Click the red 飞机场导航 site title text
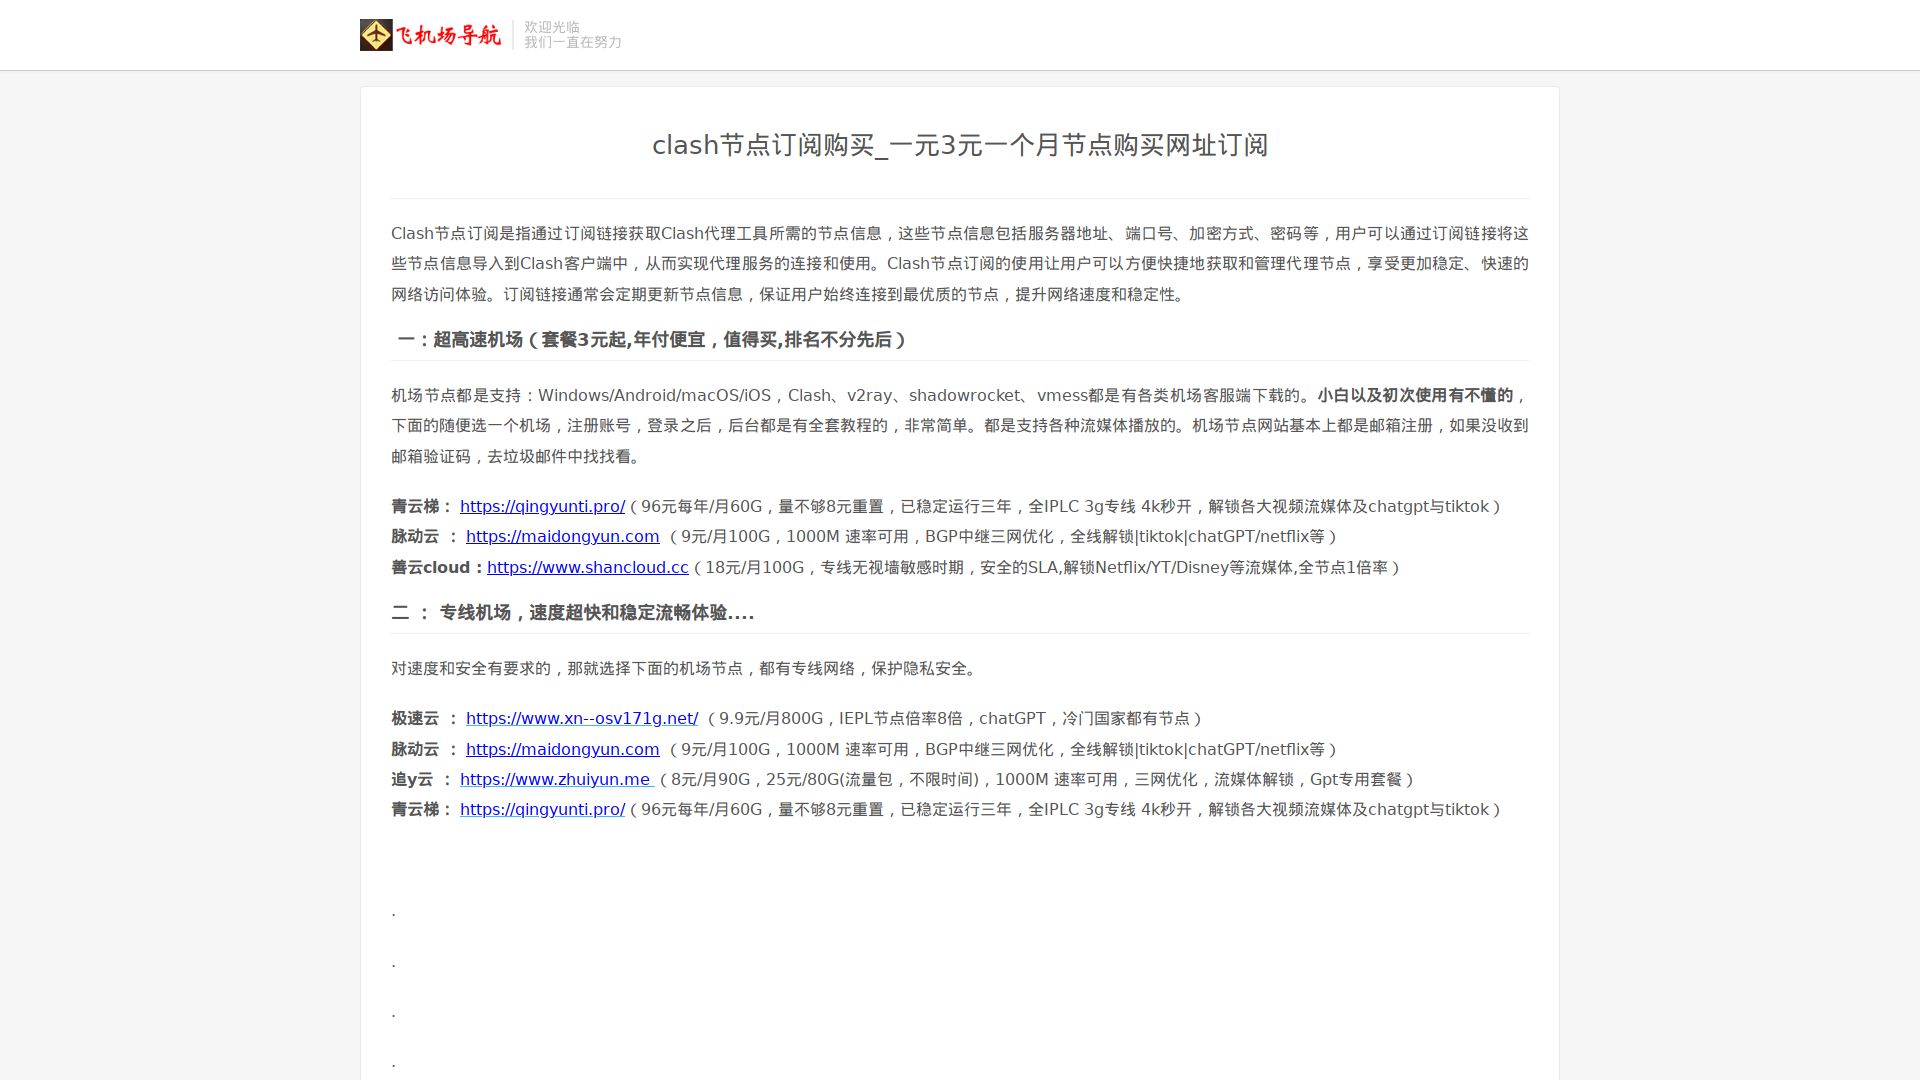The height and width of the screenshot is (1080, 1920). 448,36
